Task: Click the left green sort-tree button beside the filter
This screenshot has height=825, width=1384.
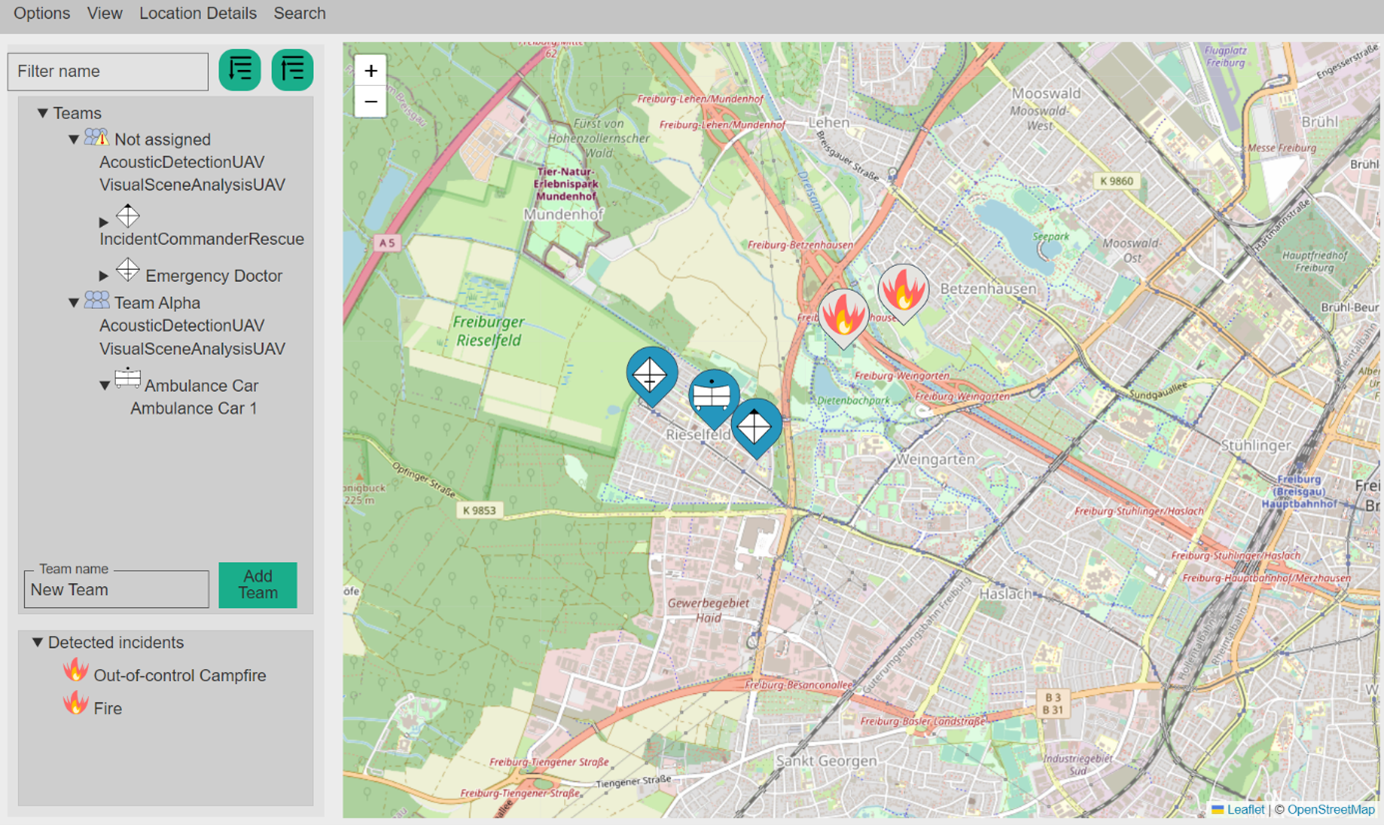Action: [x=240, y=70]
